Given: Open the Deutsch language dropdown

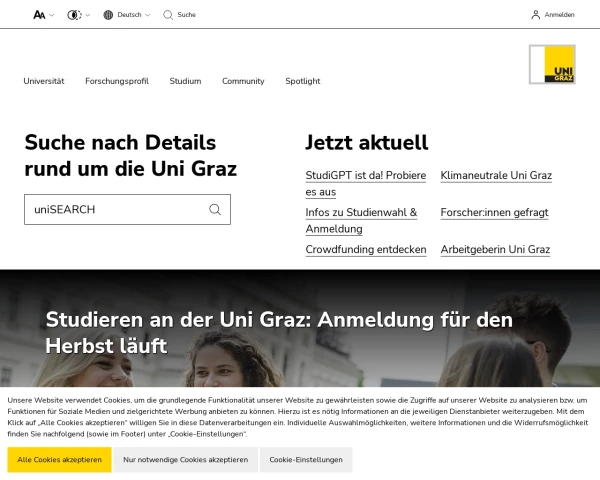Looking at the screenshot, I should pos(134,15).
